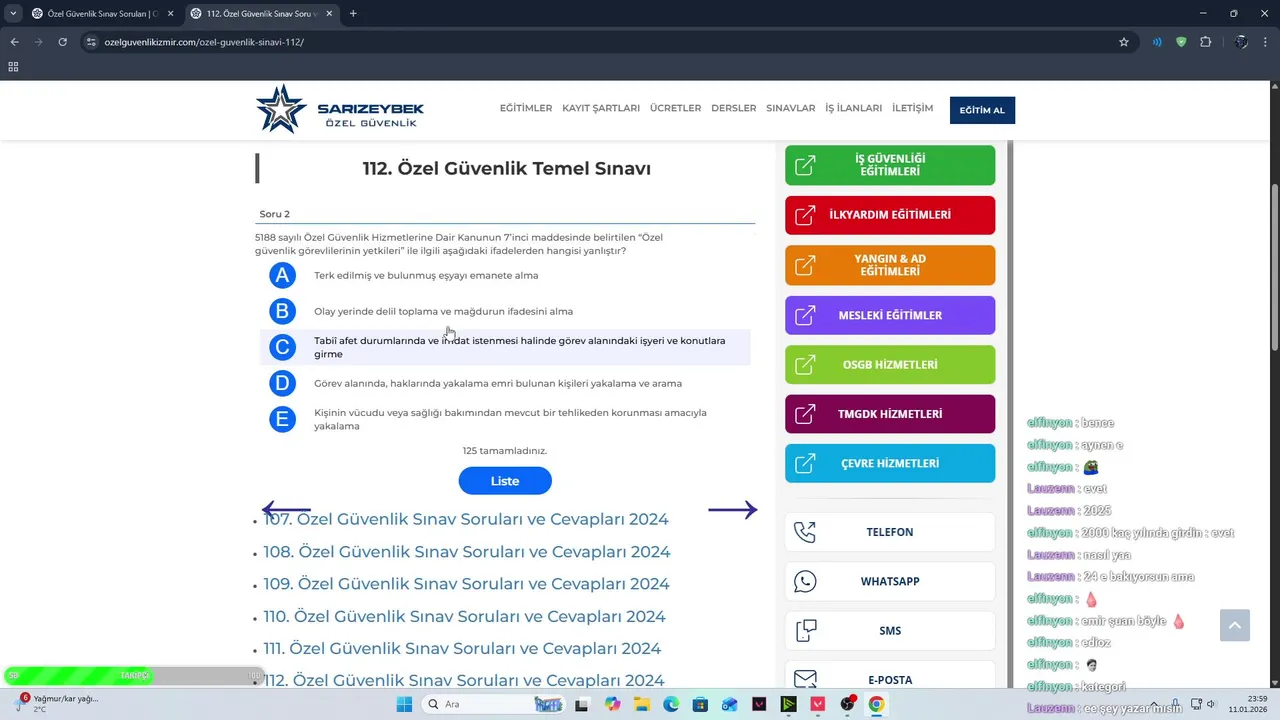Click the İlkyardım Eğitimleri external-link icon
Viewport: 1280px width, 720px height.
805,215
